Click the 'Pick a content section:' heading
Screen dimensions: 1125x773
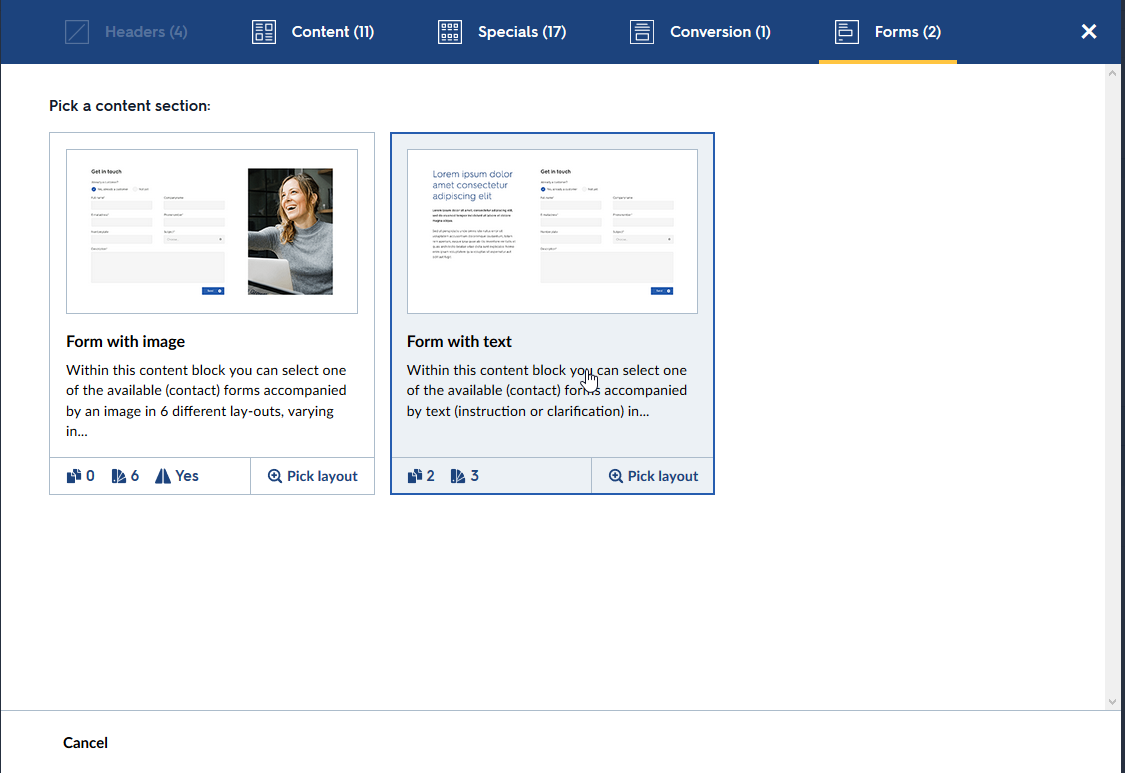pos(130,106)
